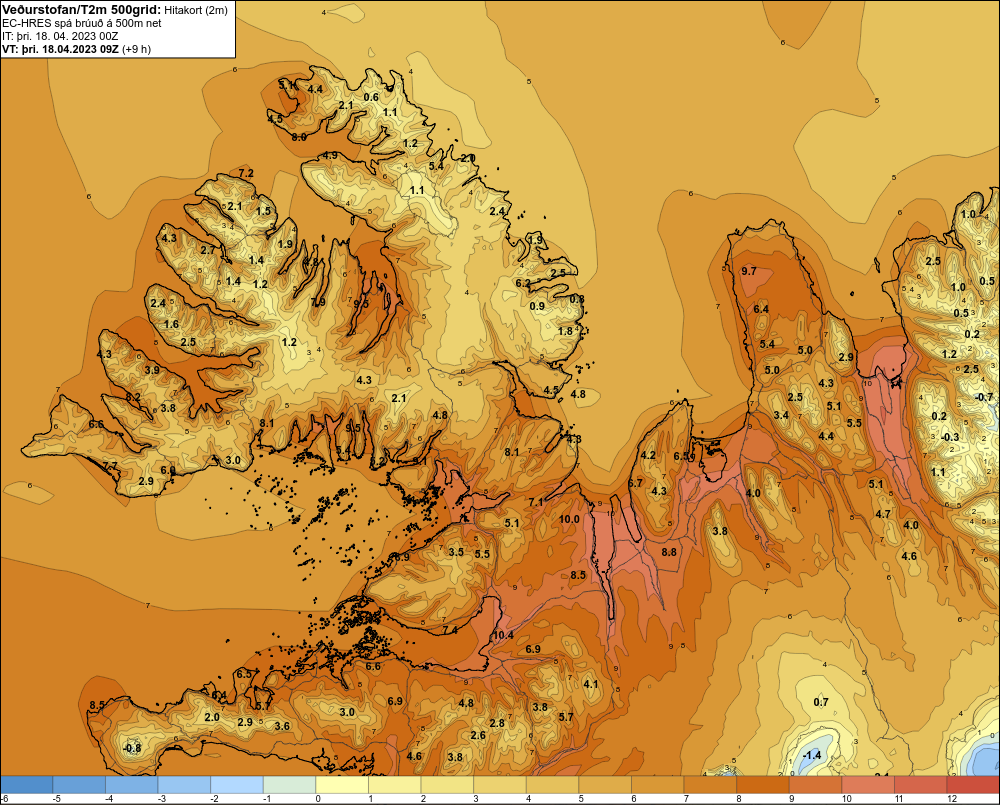
Task: Click the 7.9 temperature value
Action: 318,302
